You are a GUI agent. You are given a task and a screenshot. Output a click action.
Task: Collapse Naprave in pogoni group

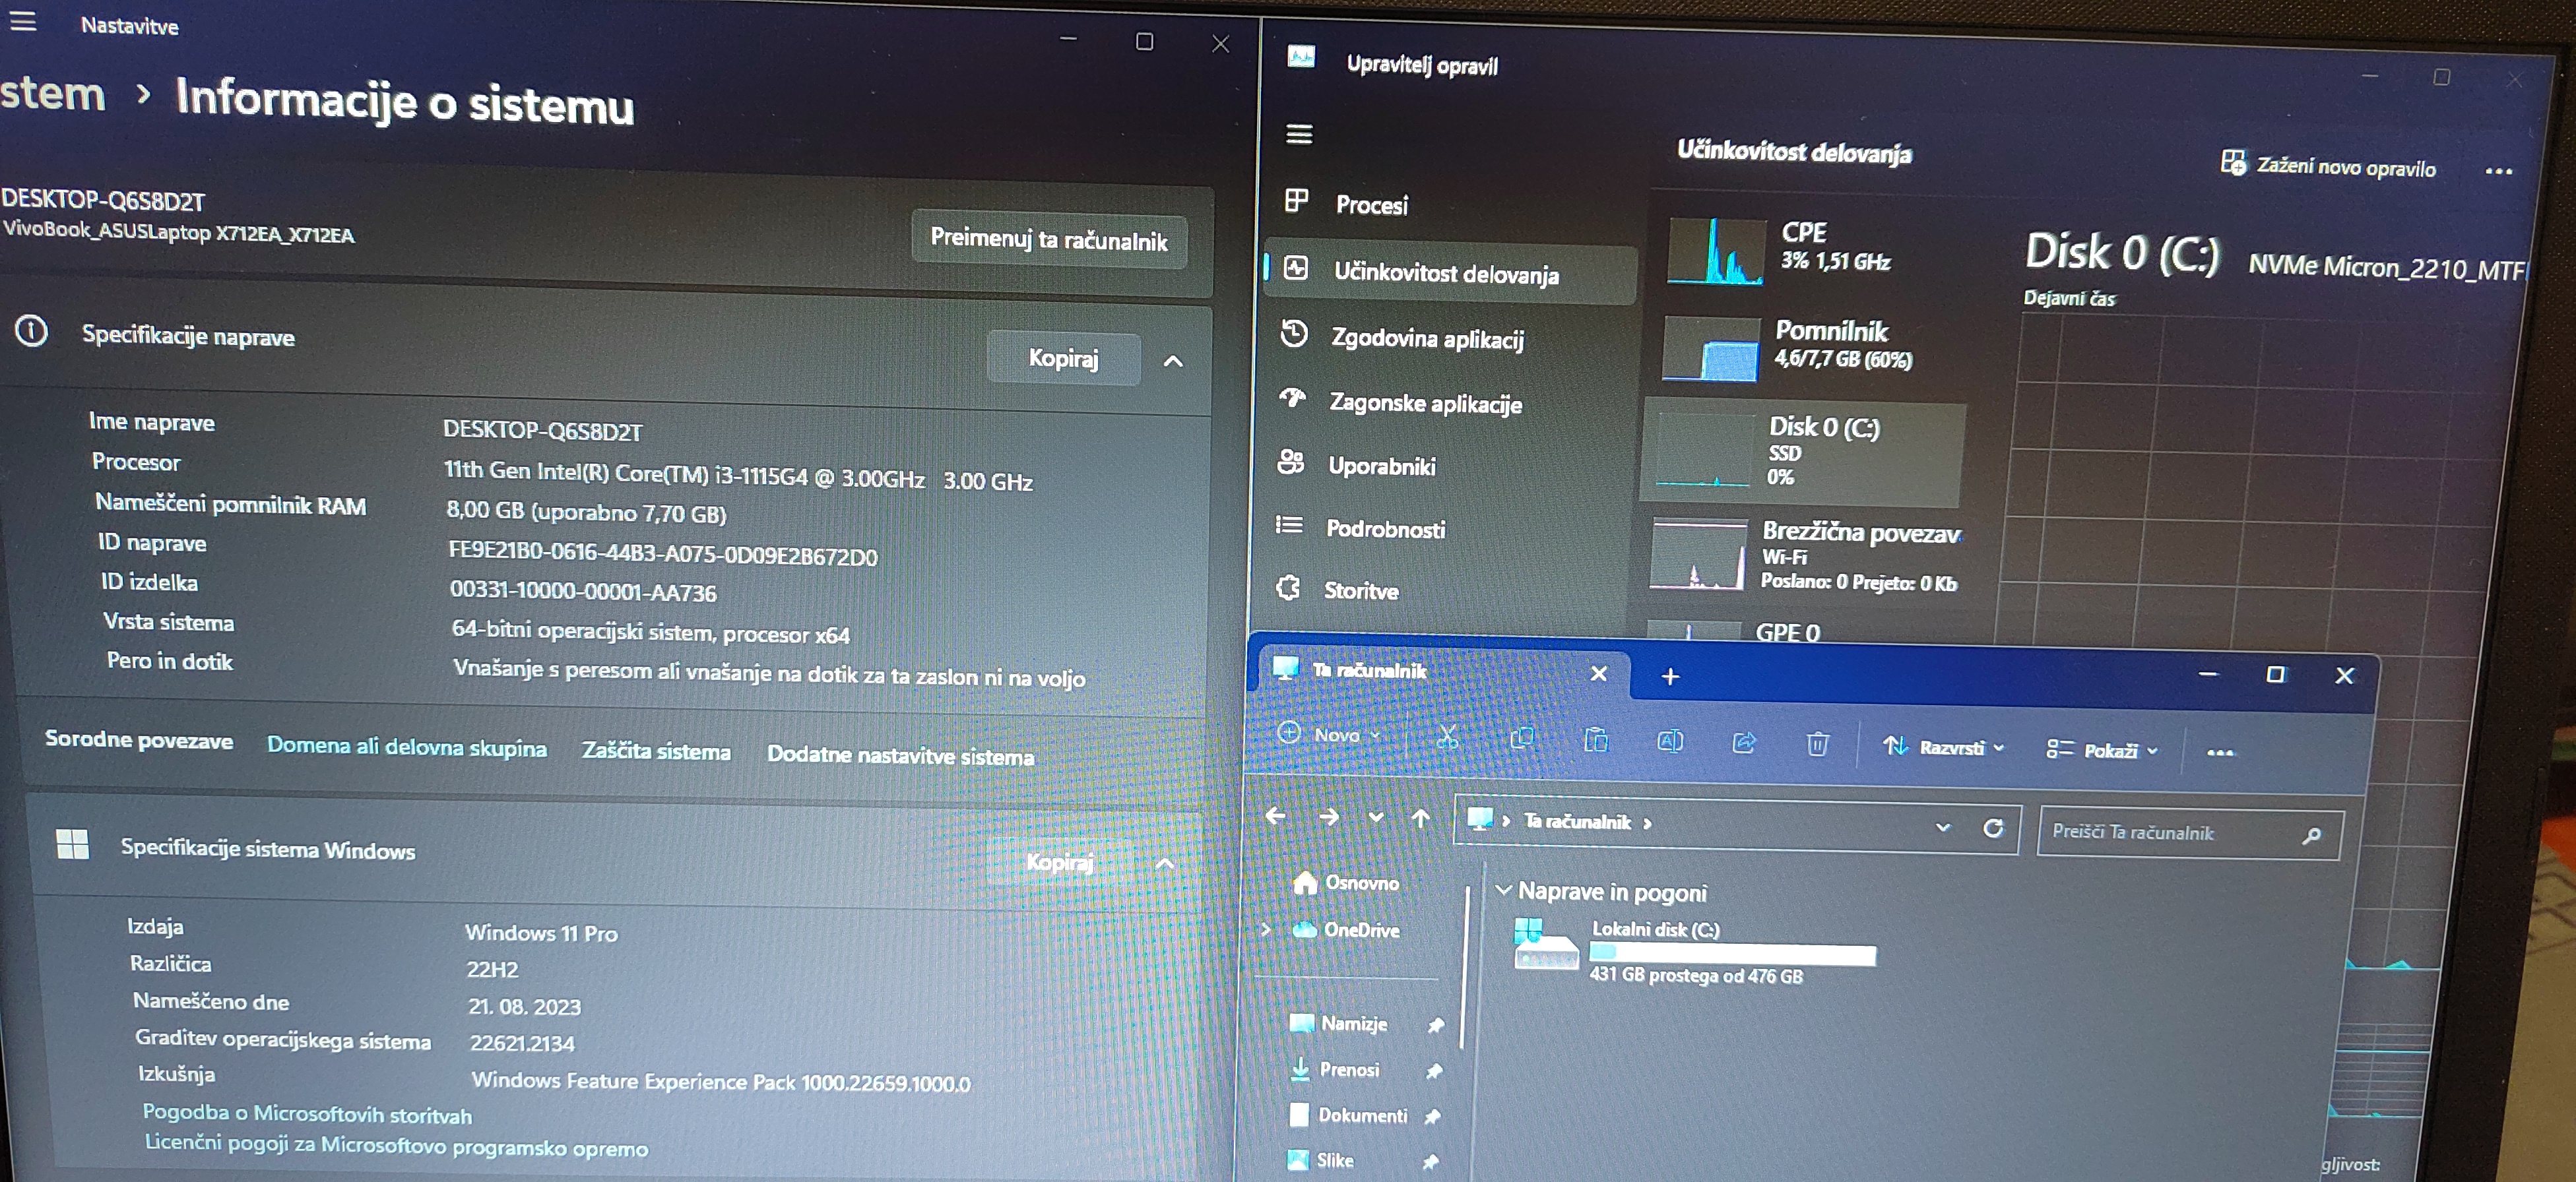(x=1503, y=890)
